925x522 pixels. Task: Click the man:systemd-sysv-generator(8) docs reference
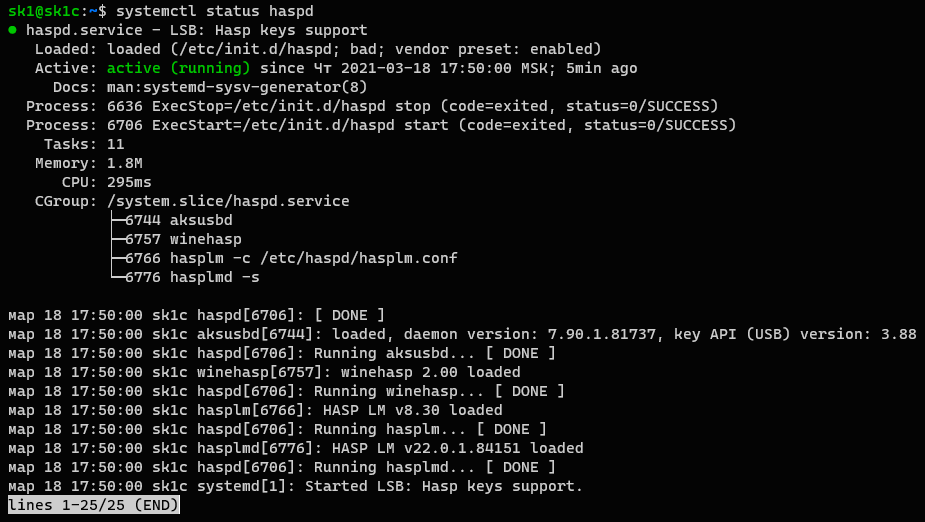(236, 87)
